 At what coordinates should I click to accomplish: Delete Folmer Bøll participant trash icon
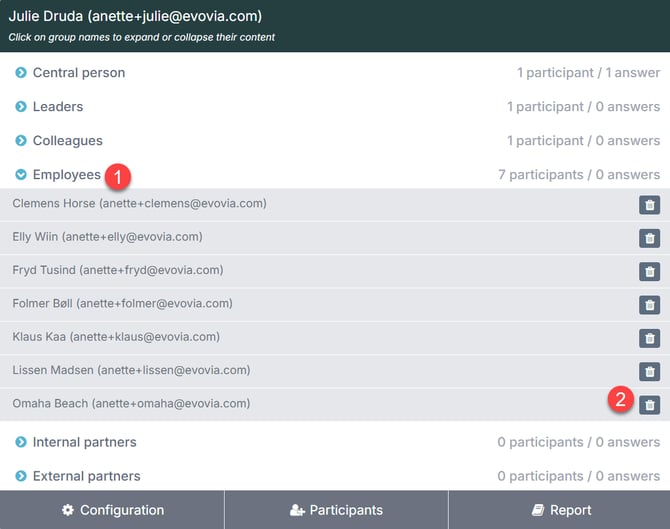coord(649,305)
